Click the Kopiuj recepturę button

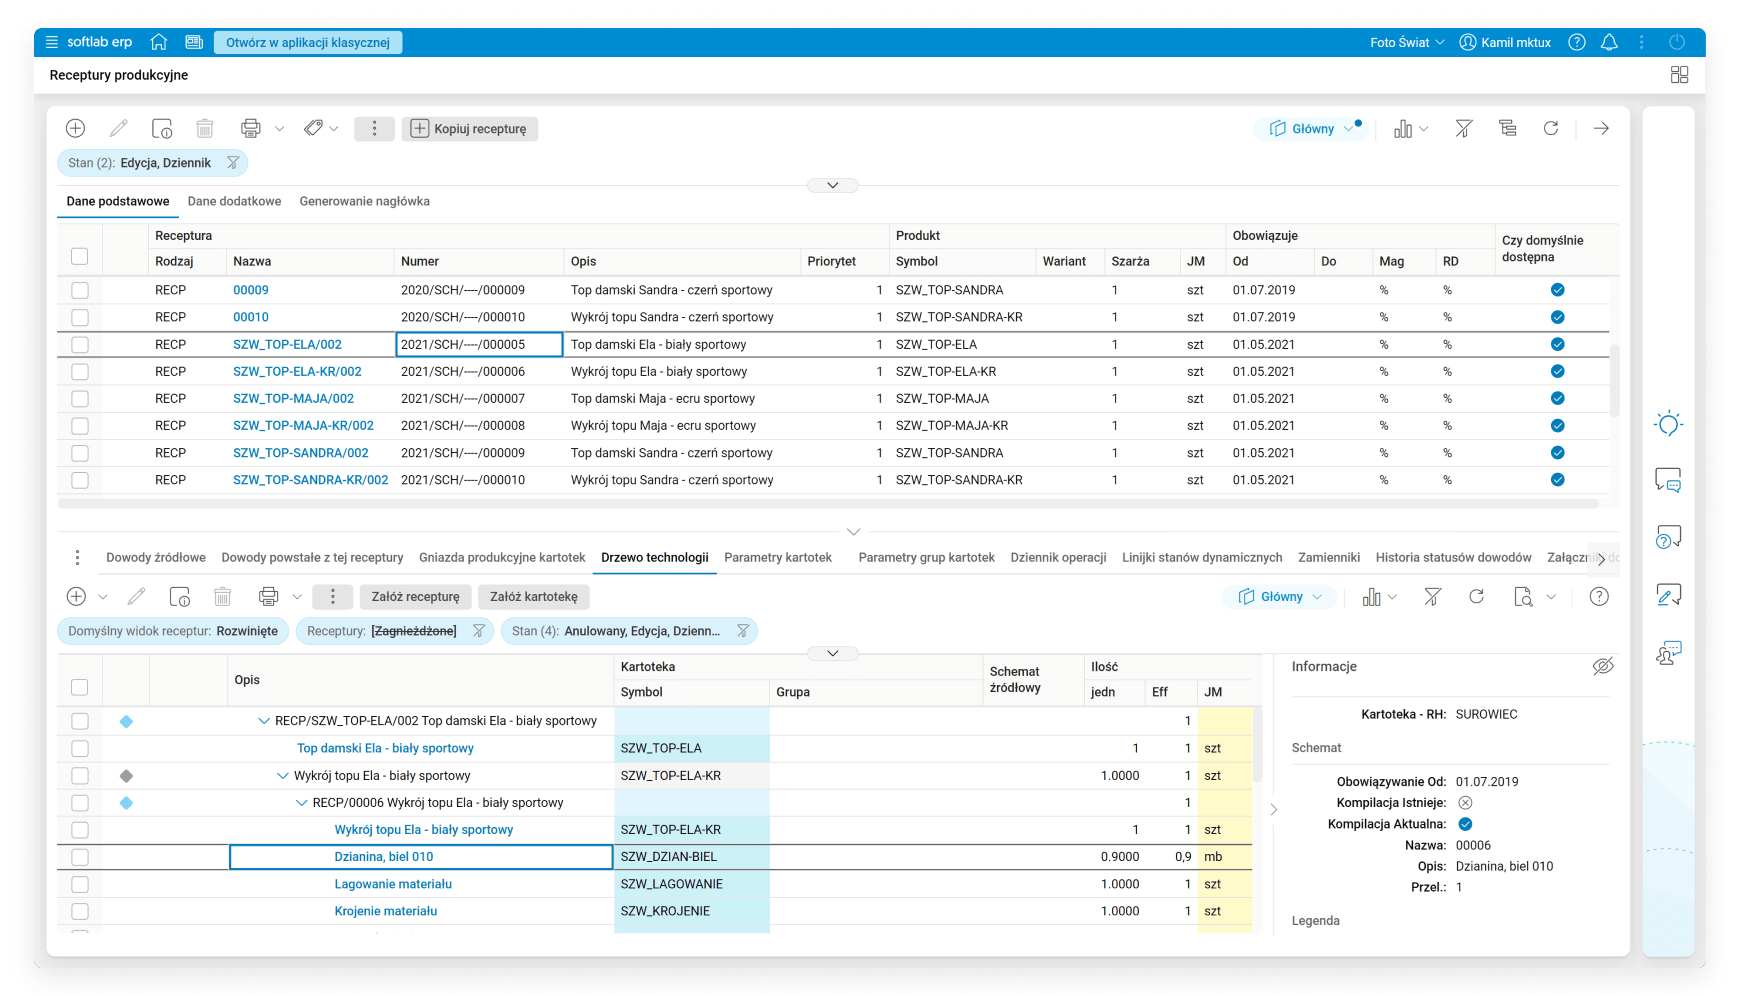[470, 129]
